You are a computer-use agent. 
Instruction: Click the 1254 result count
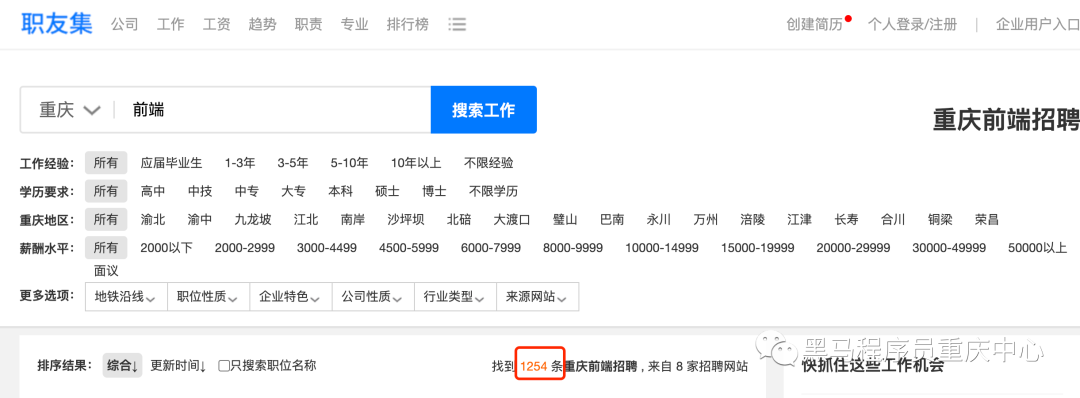point(533,367)
